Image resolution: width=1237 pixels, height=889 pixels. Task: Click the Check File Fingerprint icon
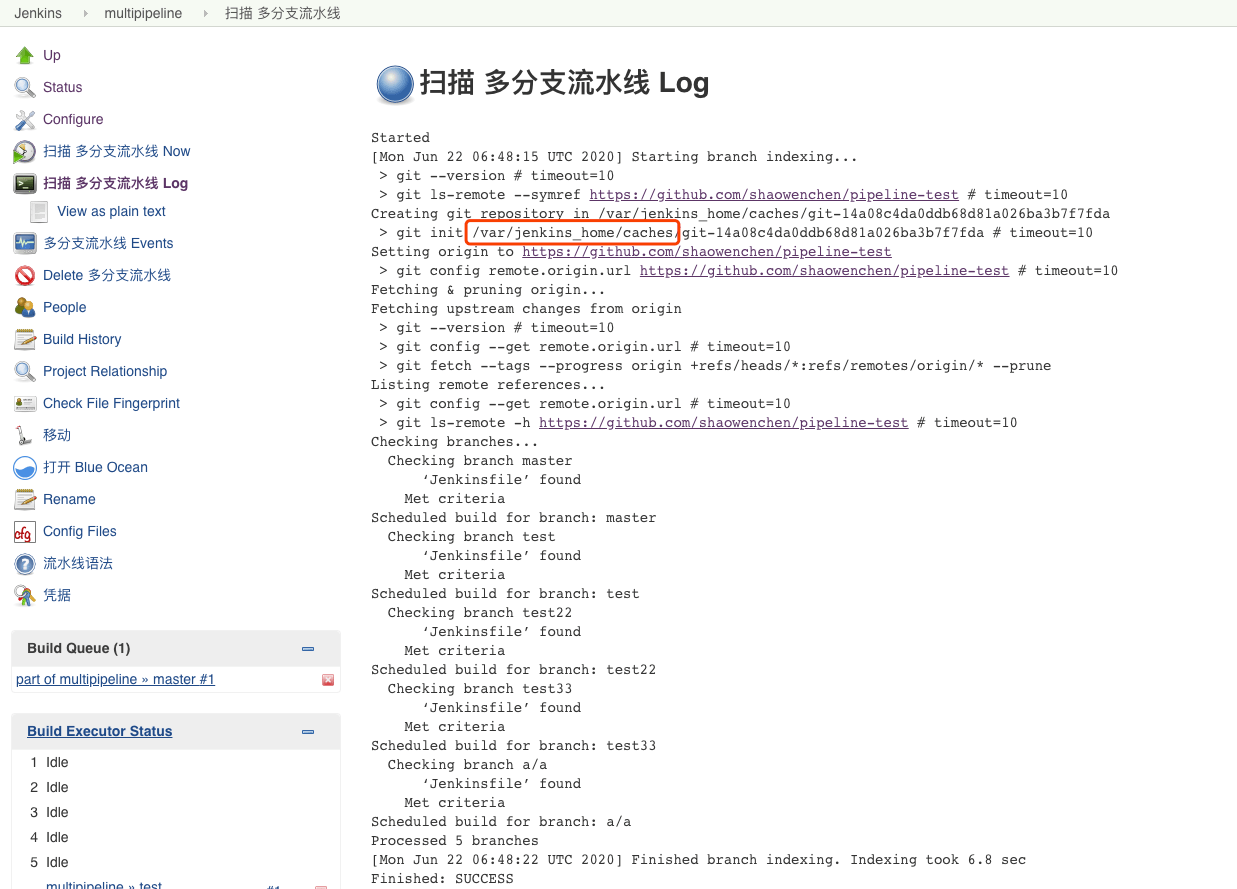pos(25,403)
